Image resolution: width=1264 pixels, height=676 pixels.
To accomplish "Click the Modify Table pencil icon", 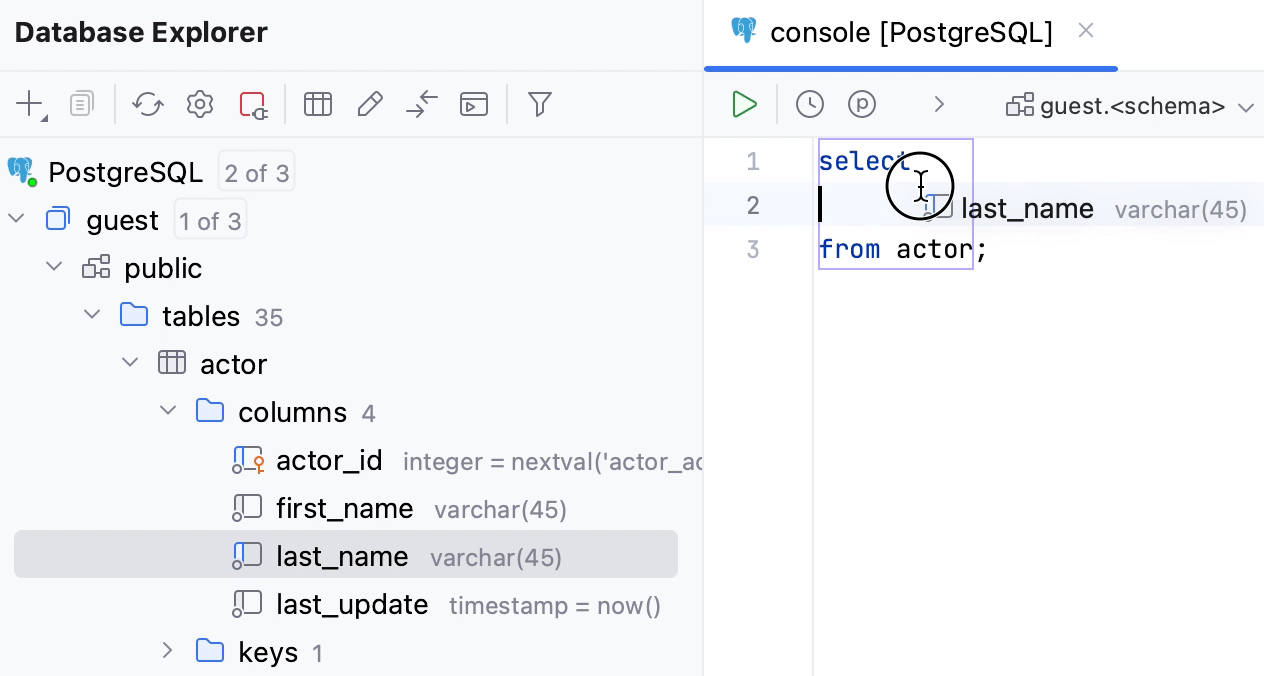I will point(370,103).
